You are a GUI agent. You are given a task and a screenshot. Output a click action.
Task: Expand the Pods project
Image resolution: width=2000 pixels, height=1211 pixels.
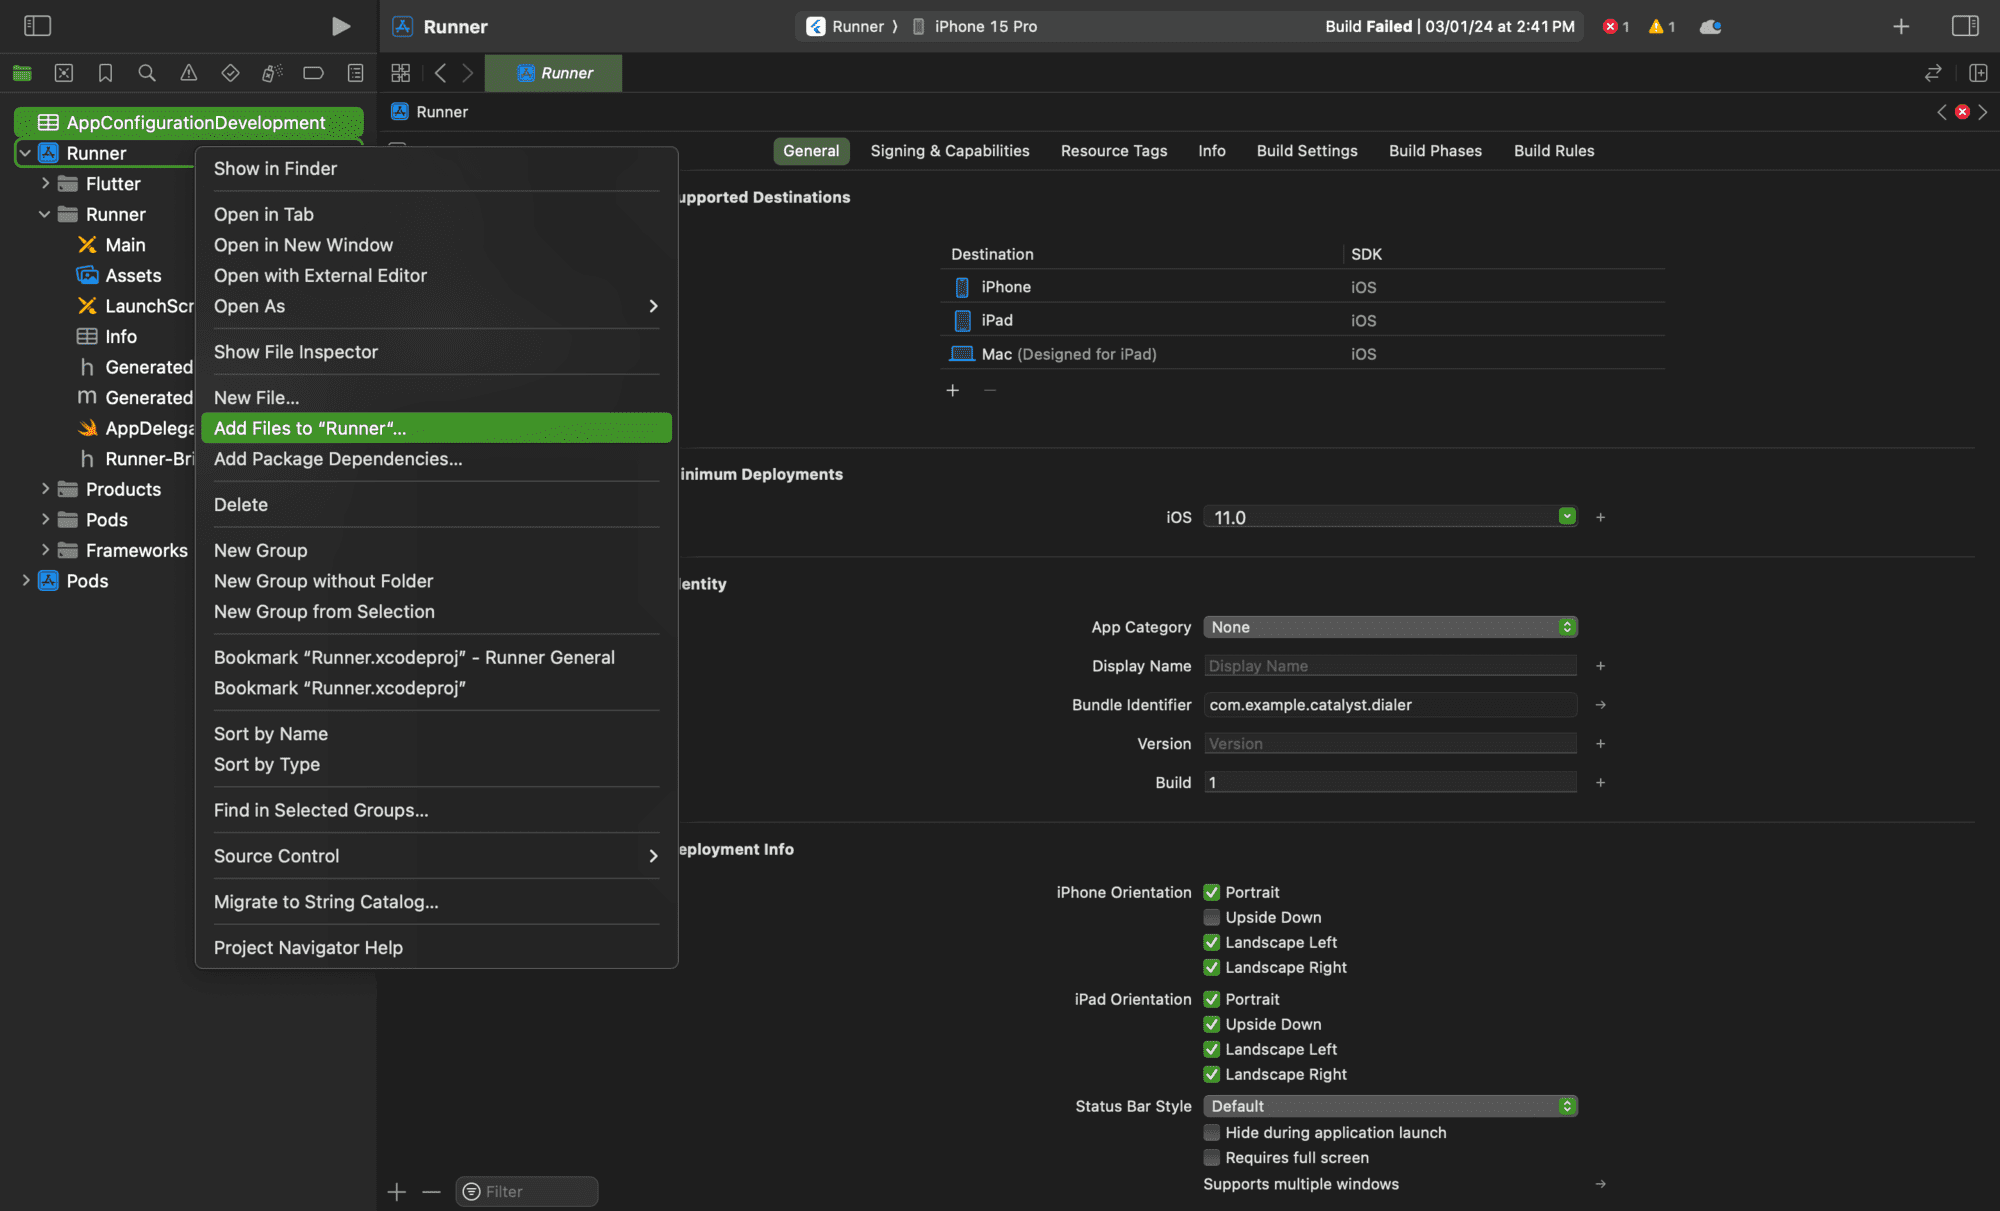pyautogui.click(x=25, y=581)
